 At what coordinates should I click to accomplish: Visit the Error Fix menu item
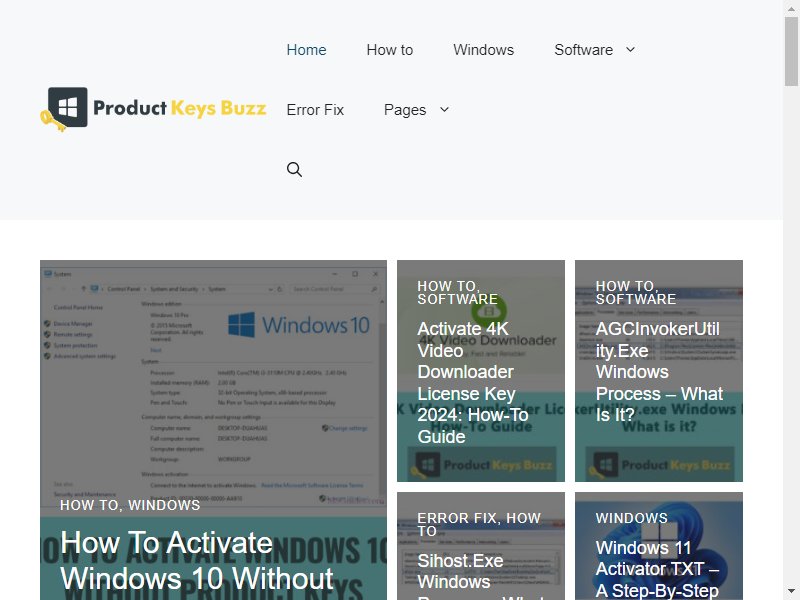(x=315, y=110)
